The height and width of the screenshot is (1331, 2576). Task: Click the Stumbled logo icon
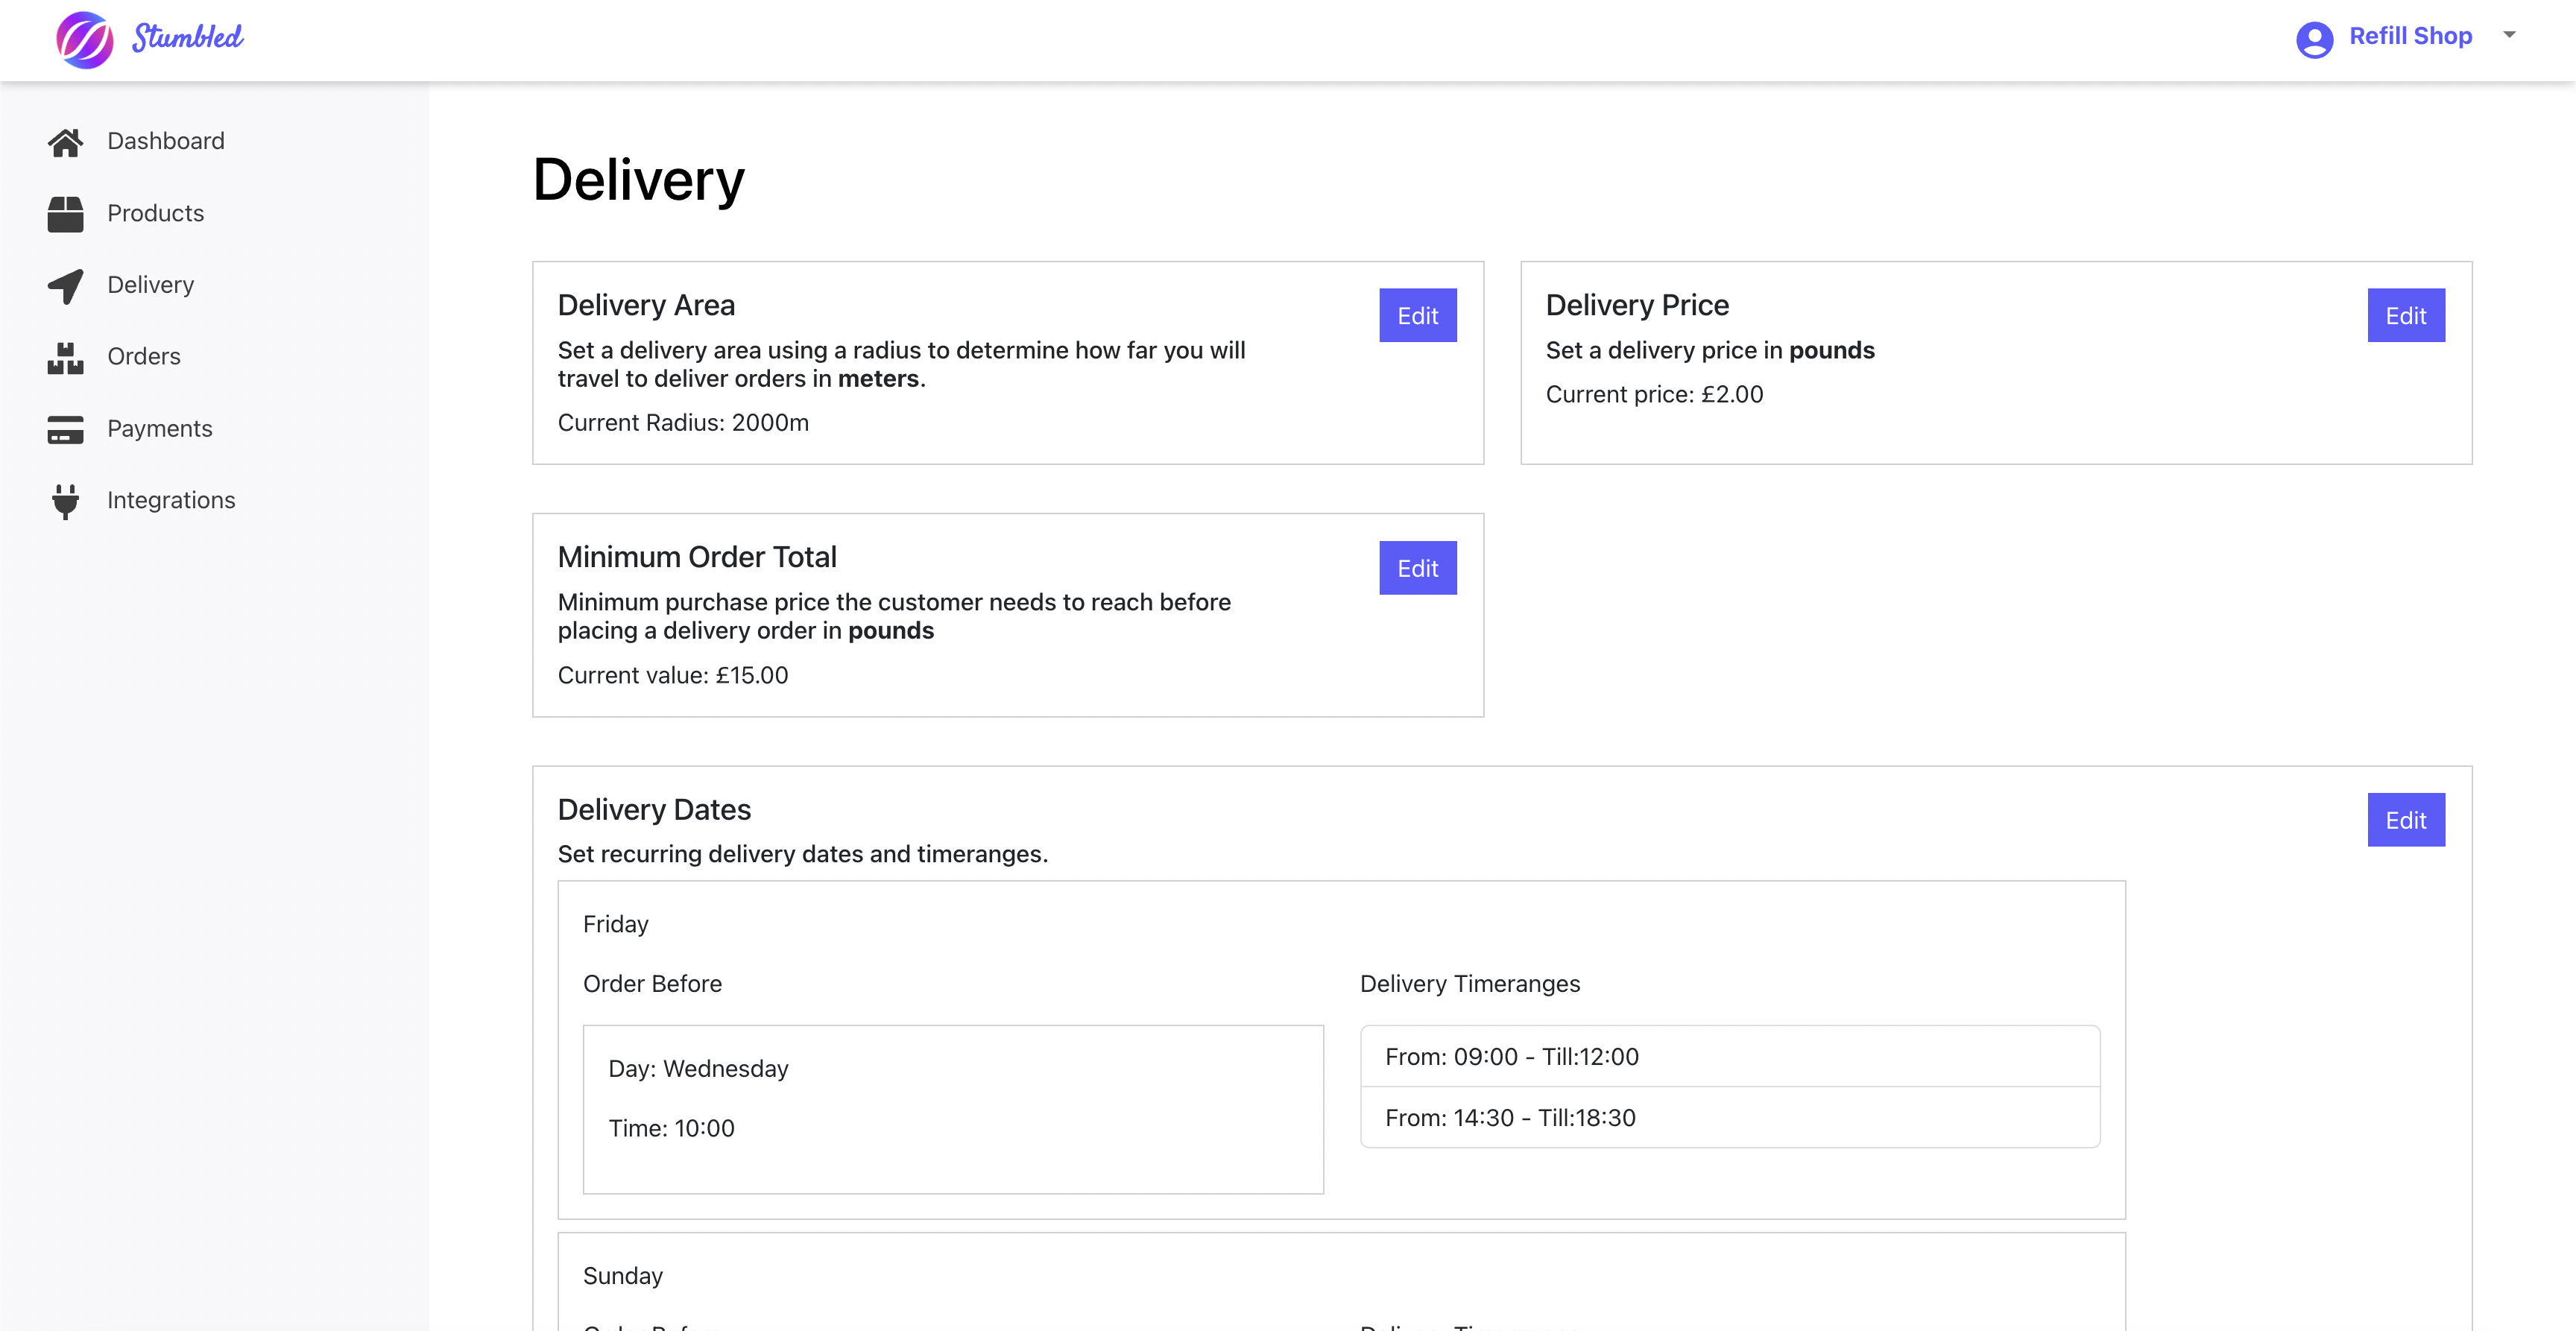pos(84,40)
